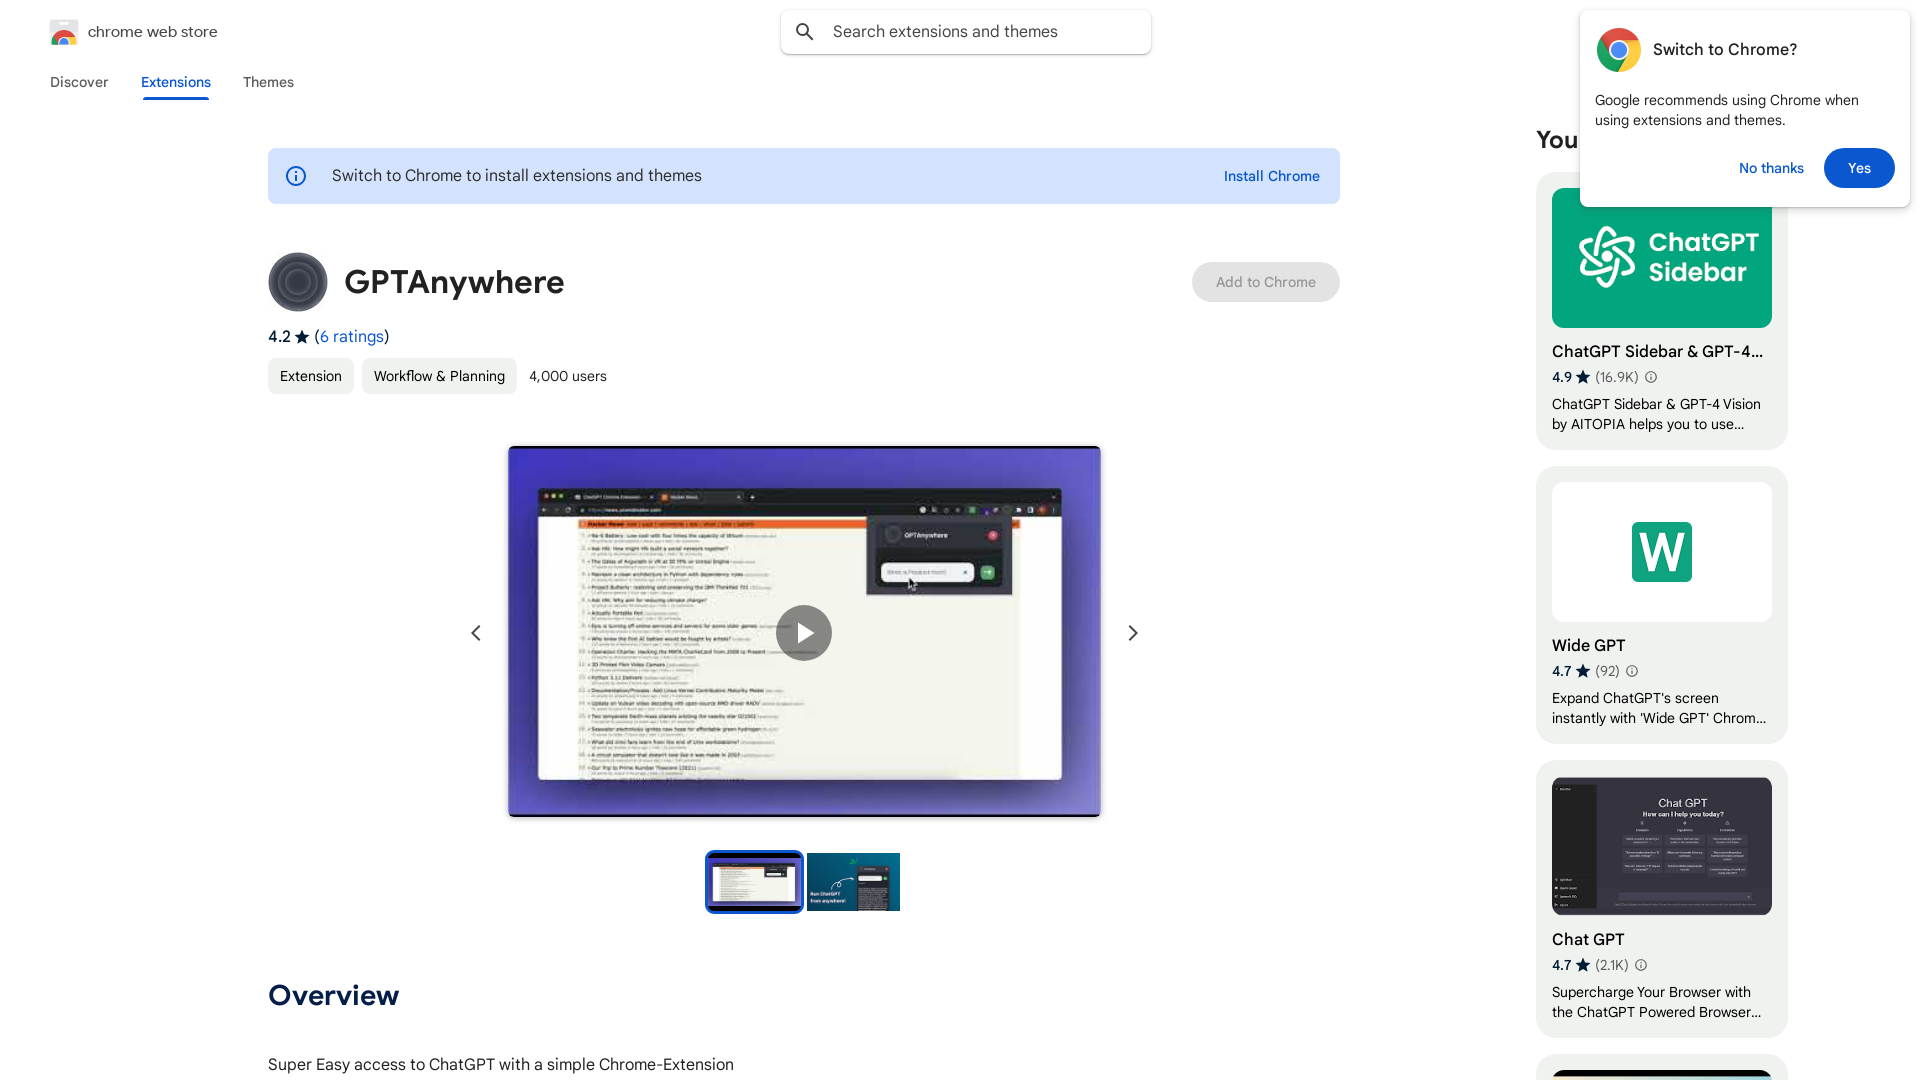Click the GPTAnywhere extension icon
Viewport: 1920px width, 1080px height.
(298, 282)
